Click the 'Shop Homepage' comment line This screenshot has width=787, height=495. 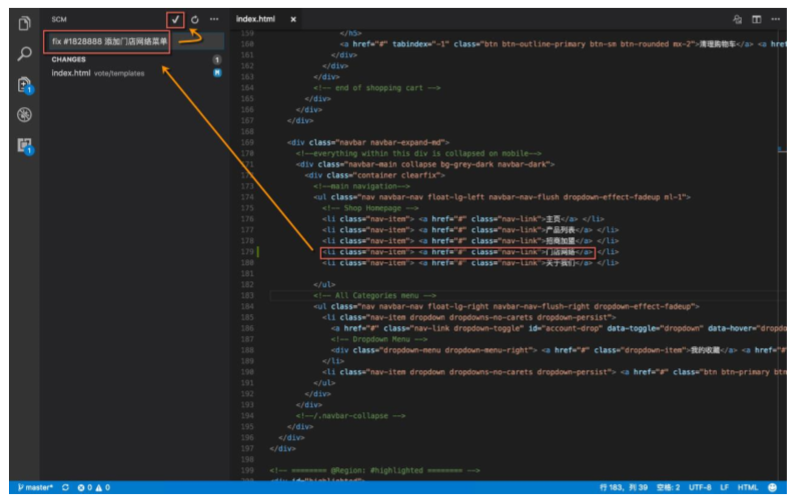[x=370, y=208]
